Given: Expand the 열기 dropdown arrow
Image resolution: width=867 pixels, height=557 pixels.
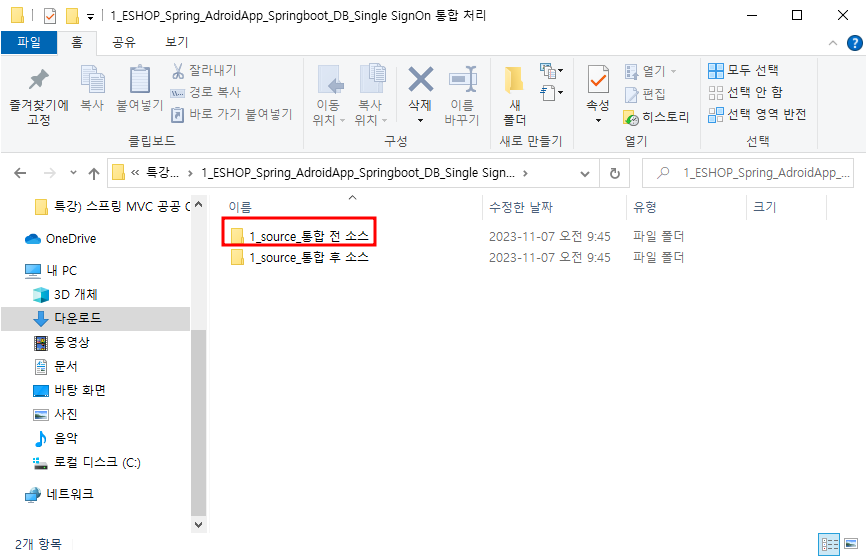Looking at the screenshot, I should click(673, 71).
